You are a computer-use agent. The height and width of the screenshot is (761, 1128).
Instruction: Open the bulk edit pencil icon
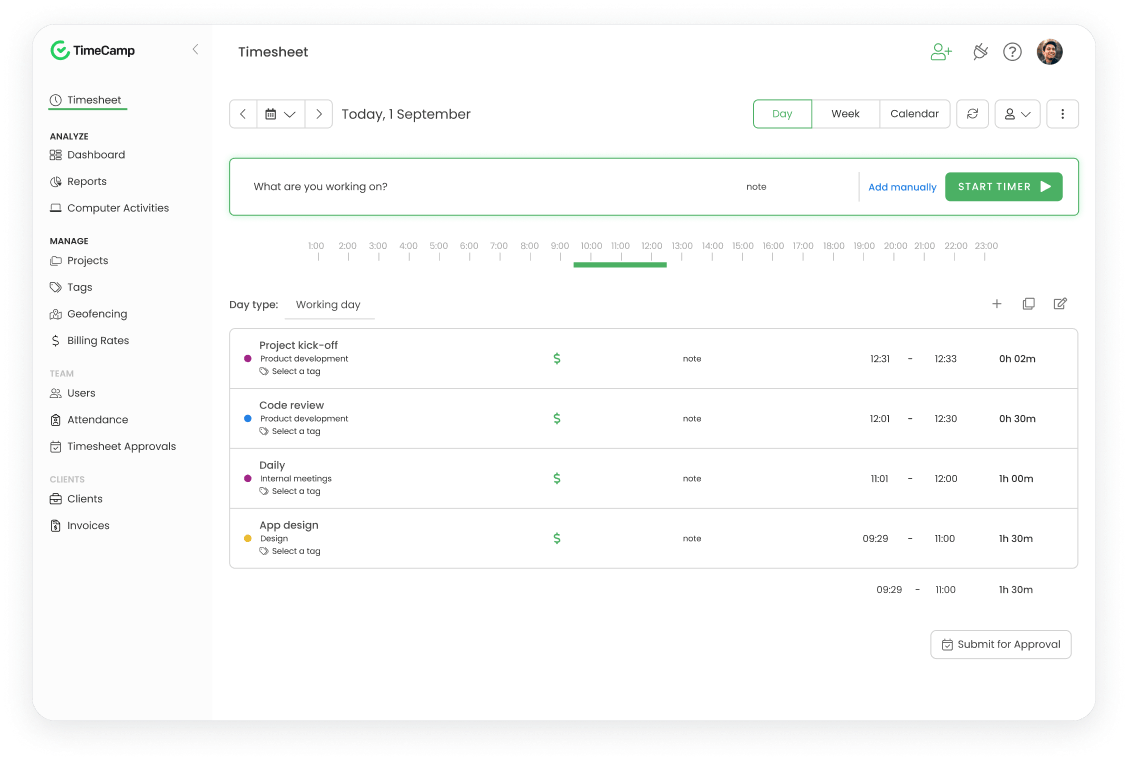pyautogui.click(x=1060, y=303)
